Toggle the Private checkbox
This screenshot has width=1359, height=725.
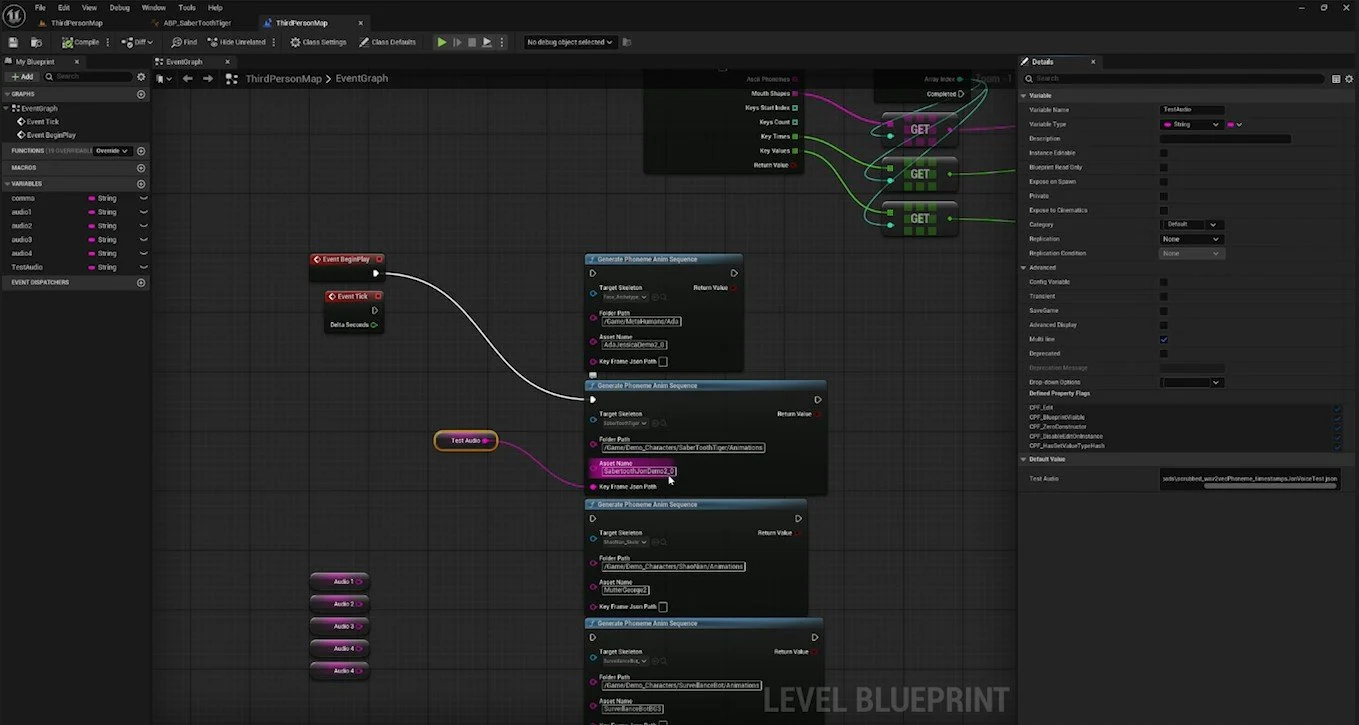coord(1163,196)
